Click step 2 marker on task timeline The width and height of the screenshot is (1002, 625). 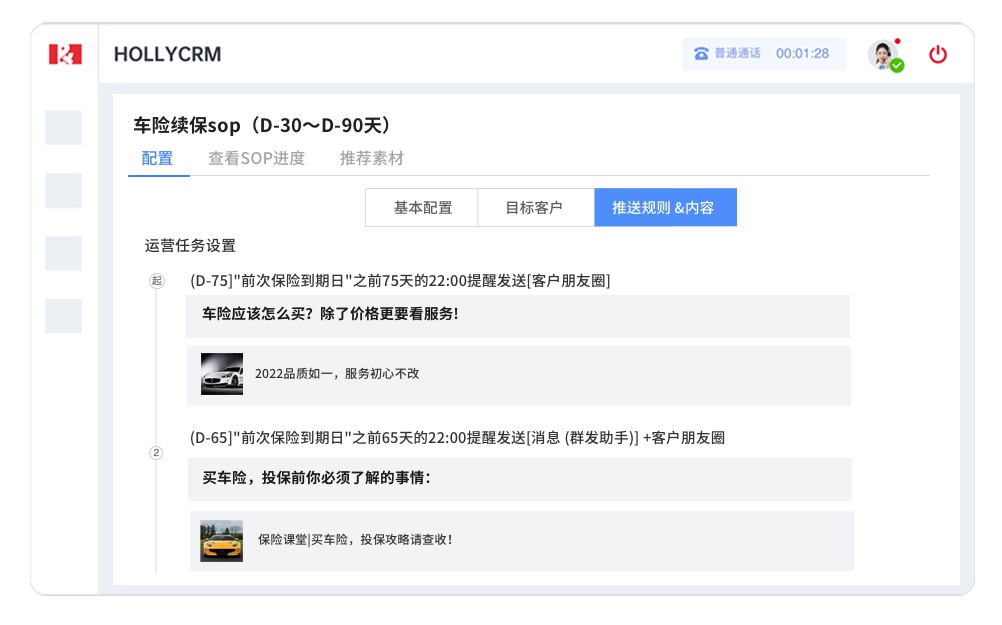pos(156,453)
